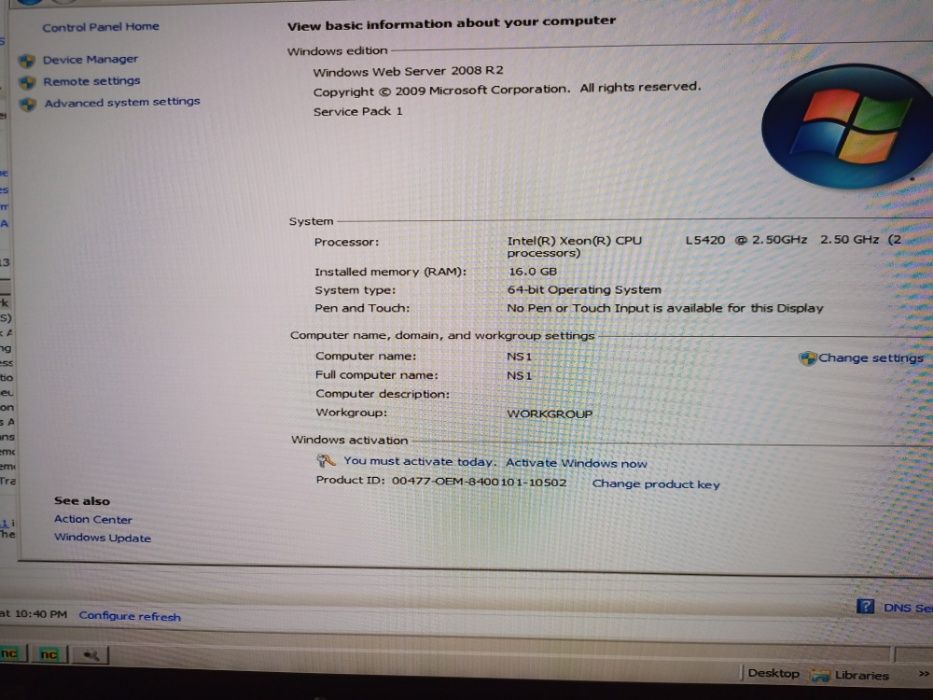This screenshot has height=700, width=933.
Task: Select the Full computer name value NS1
Action: (x=519, y=376)
